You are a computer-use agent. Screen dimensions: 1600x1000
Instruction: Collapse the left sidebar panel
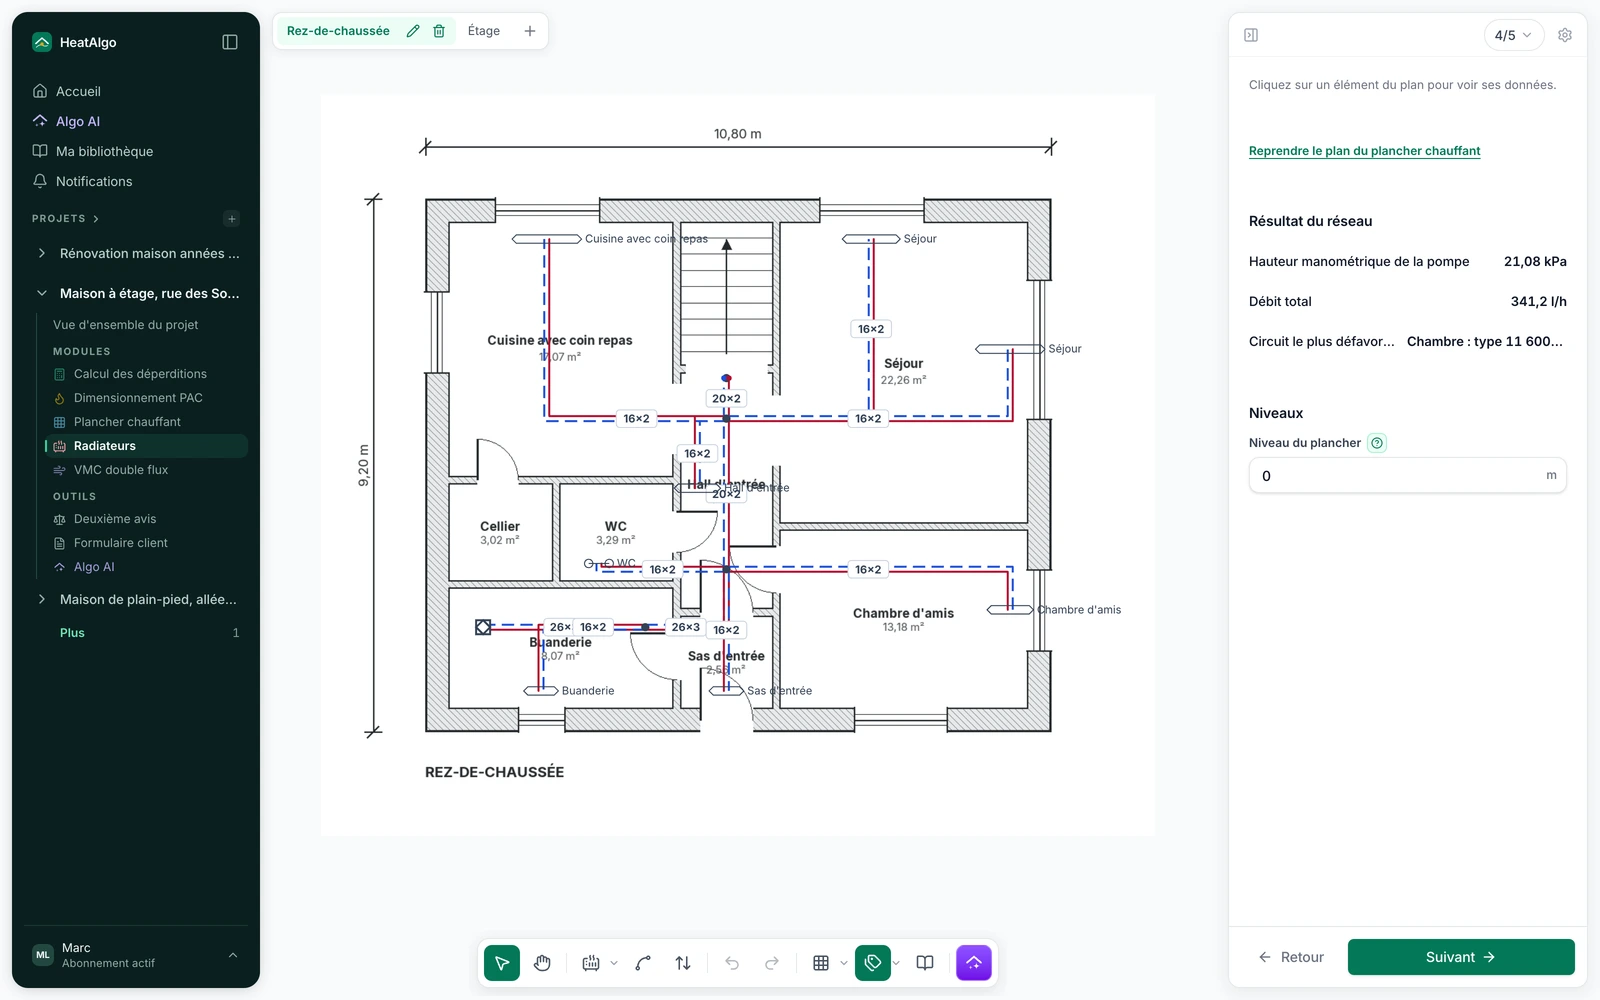(x=230, y=42)
